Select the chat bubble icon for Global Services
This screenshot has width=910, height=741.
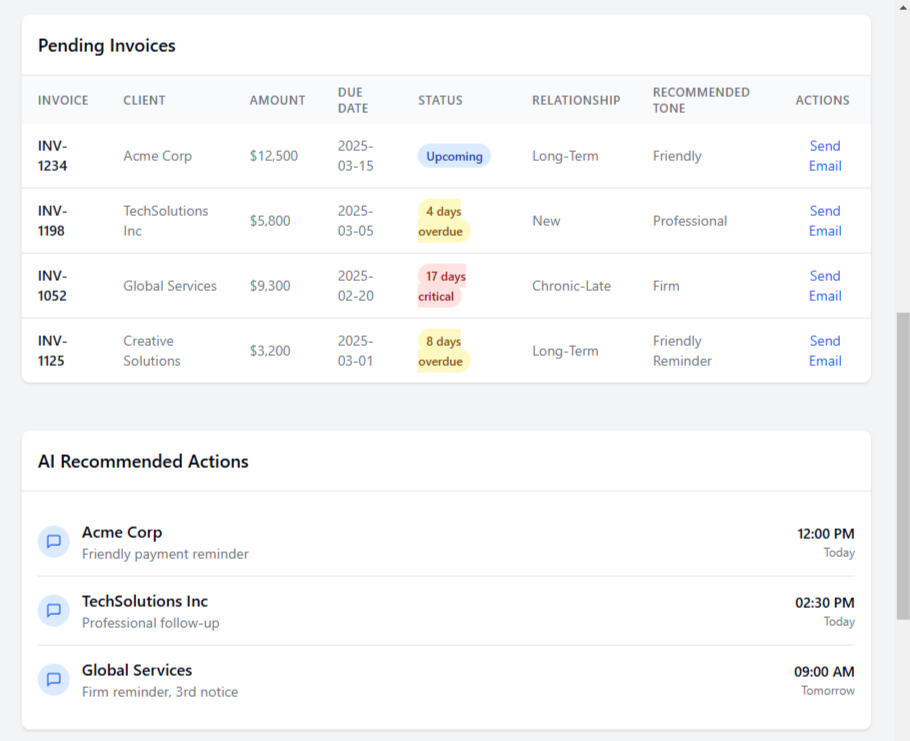pos(53,679)
